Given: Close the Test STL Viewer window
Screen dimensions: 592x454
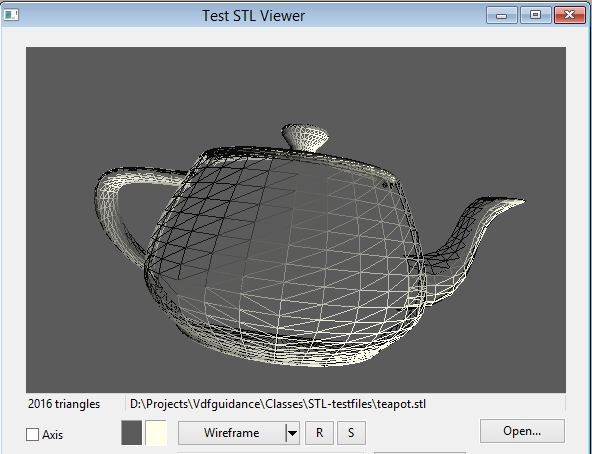Looking at the screenshot, I should pos(569,15).
